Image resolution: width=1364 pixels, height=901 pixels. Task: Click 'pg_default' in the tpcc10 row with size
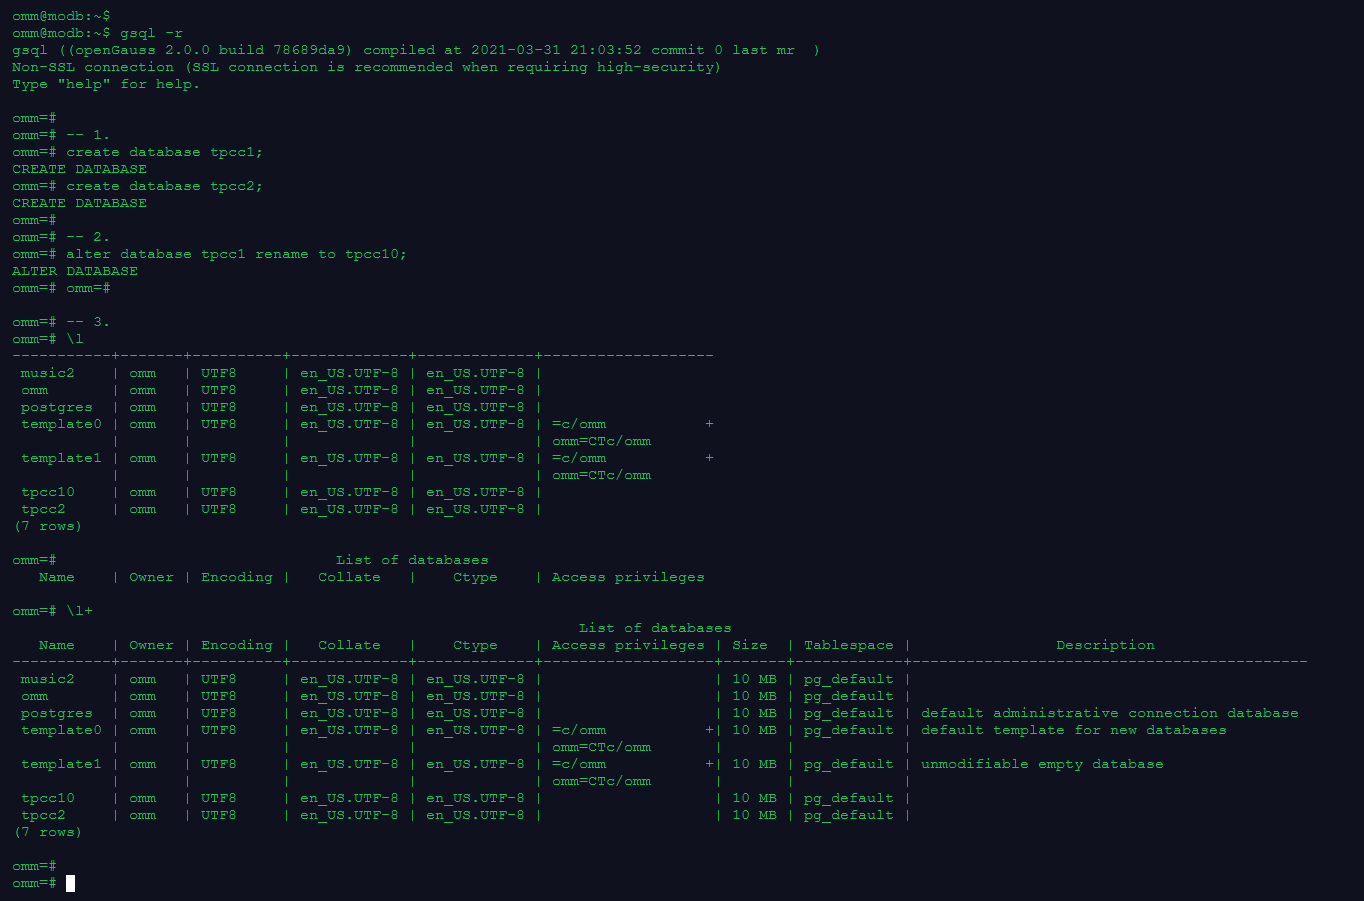coord(849,798)
